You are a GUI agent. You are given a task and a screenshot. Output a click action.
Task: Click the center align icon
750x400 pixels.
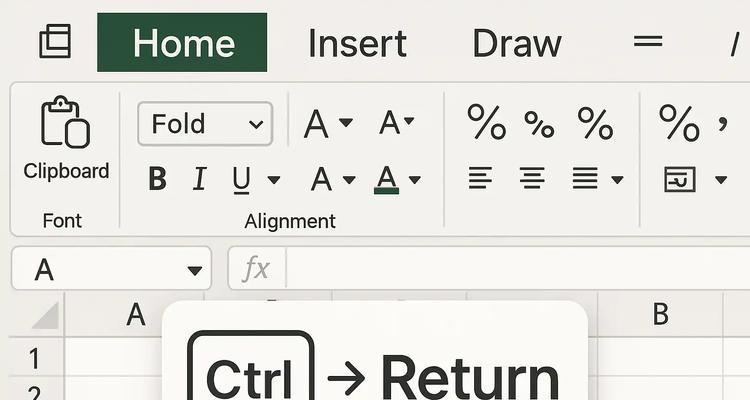pos(532,178)
